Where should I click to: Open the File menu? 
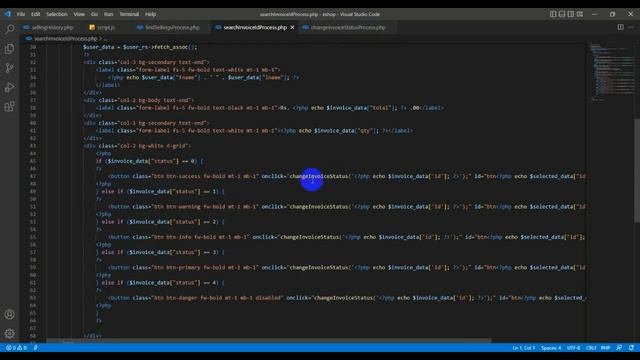click(21, 14)
